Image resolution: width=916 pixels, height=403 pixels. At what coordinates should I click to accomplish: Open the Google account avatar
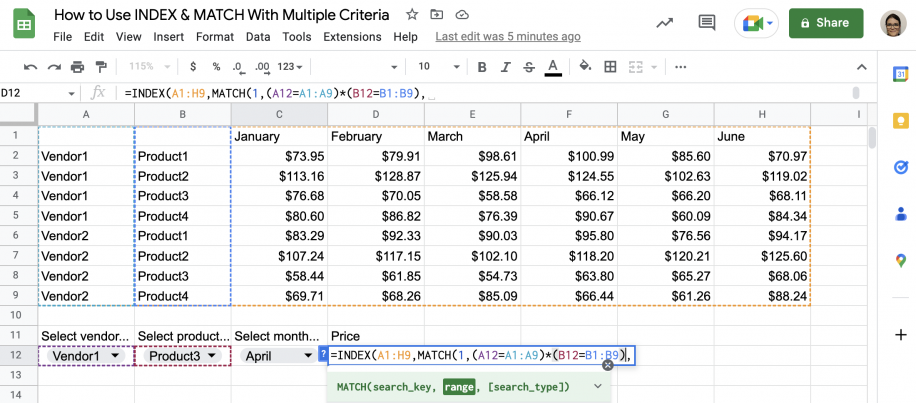[x=894, y=23]
